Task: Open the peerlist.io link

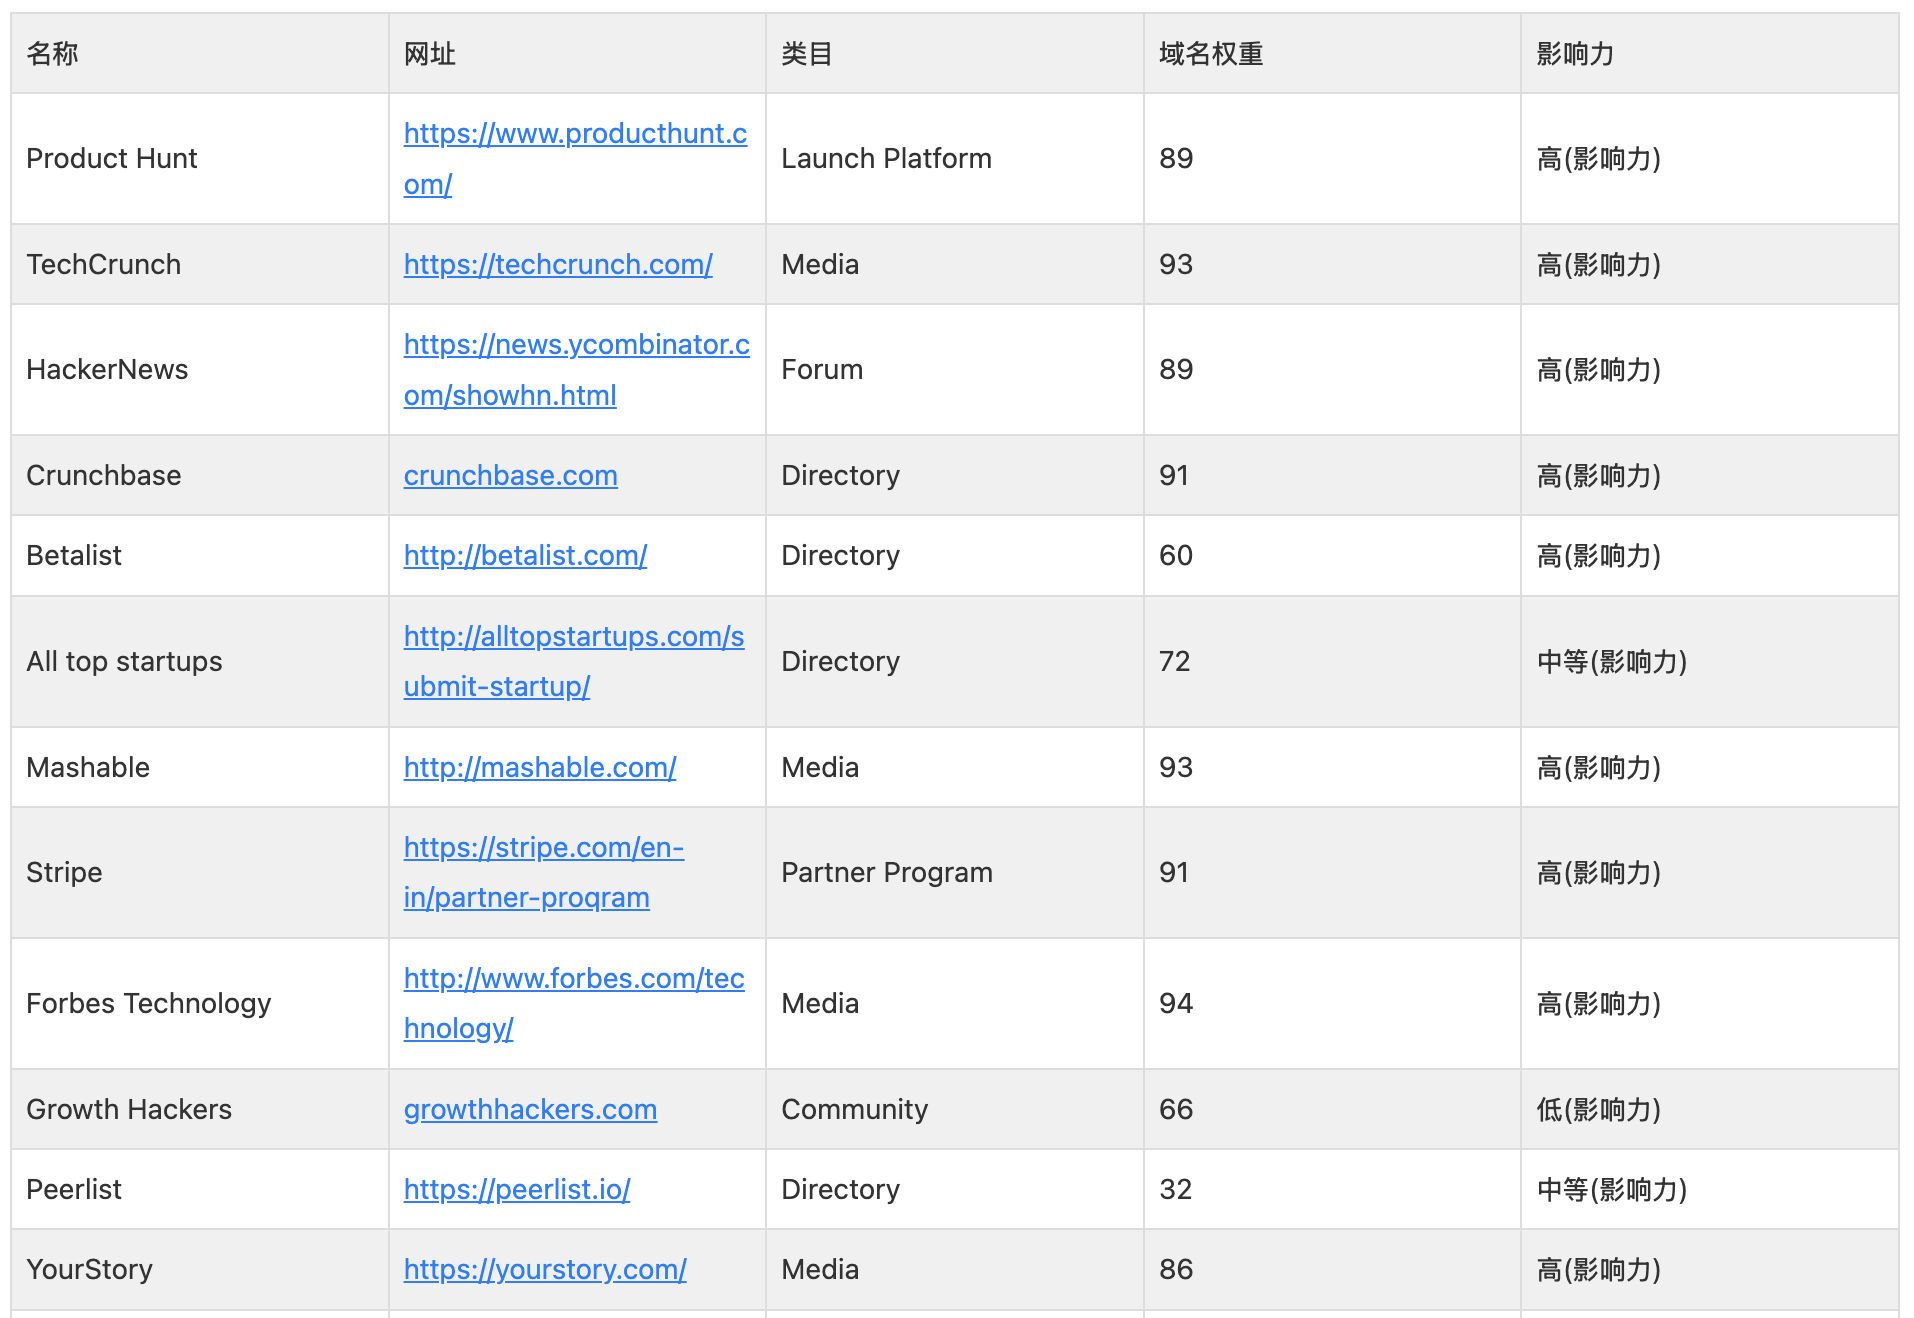Action: [x=517, y=1189]
